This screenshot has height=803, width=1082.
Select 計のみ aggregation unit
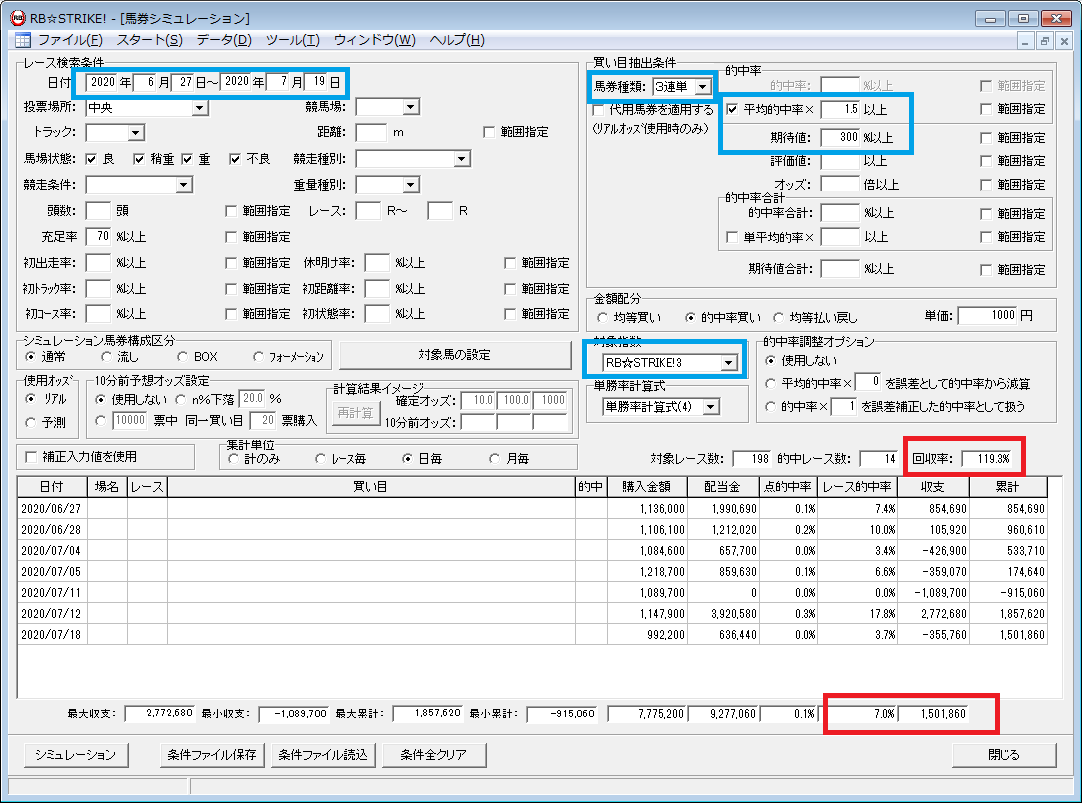pyautogui.click(x=233, y=459)
